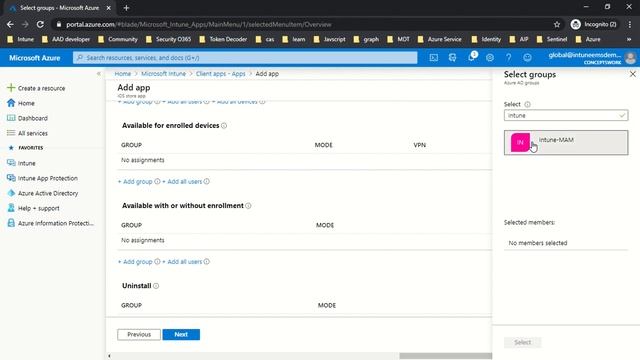Open the help question mark icon
This screenshot has height=360, width=640.
[509, 58]
